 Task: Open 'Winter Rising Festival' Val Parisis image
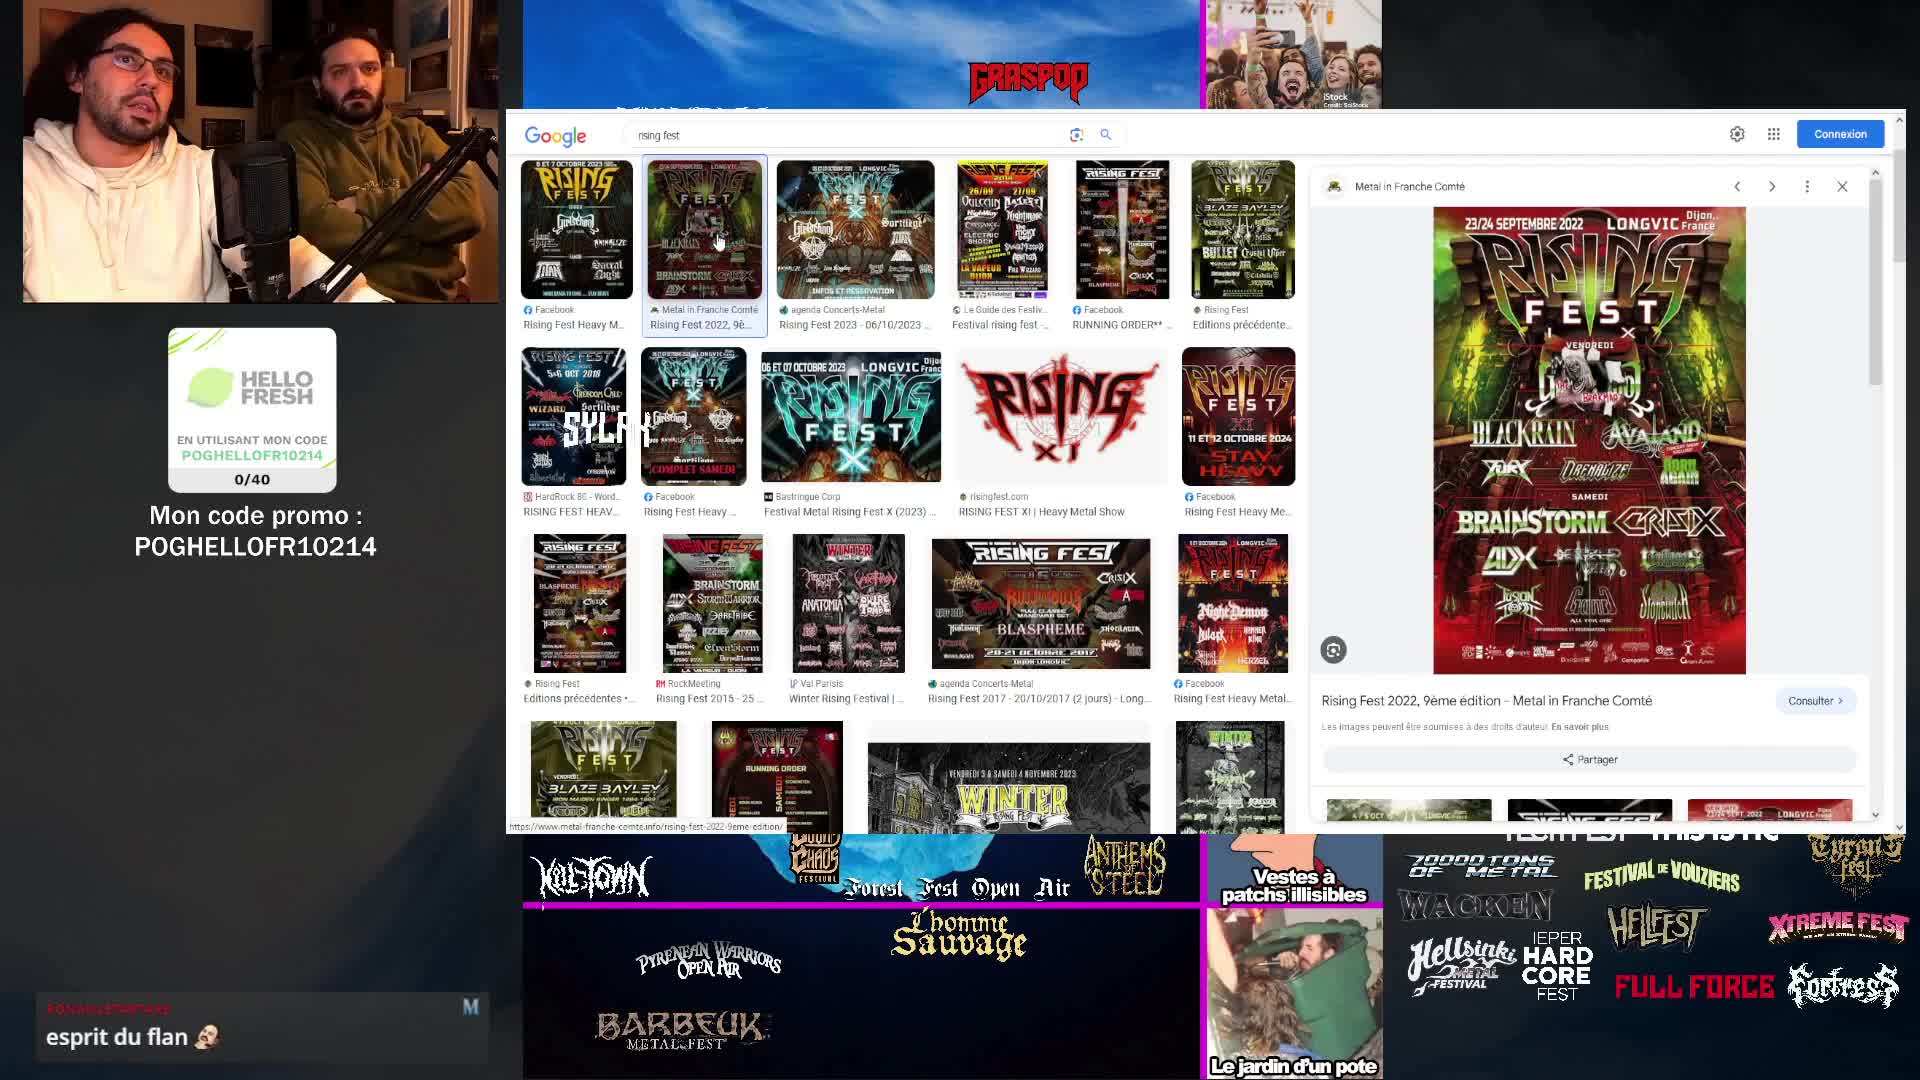tap(848, 603)
